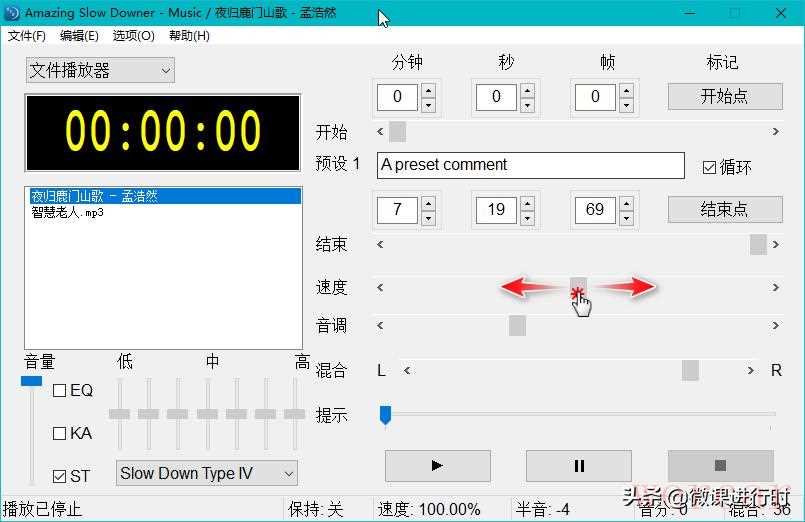805x522 pixels.
Task: Click right arrow of 音调 slider
Action: coord(775,326)
